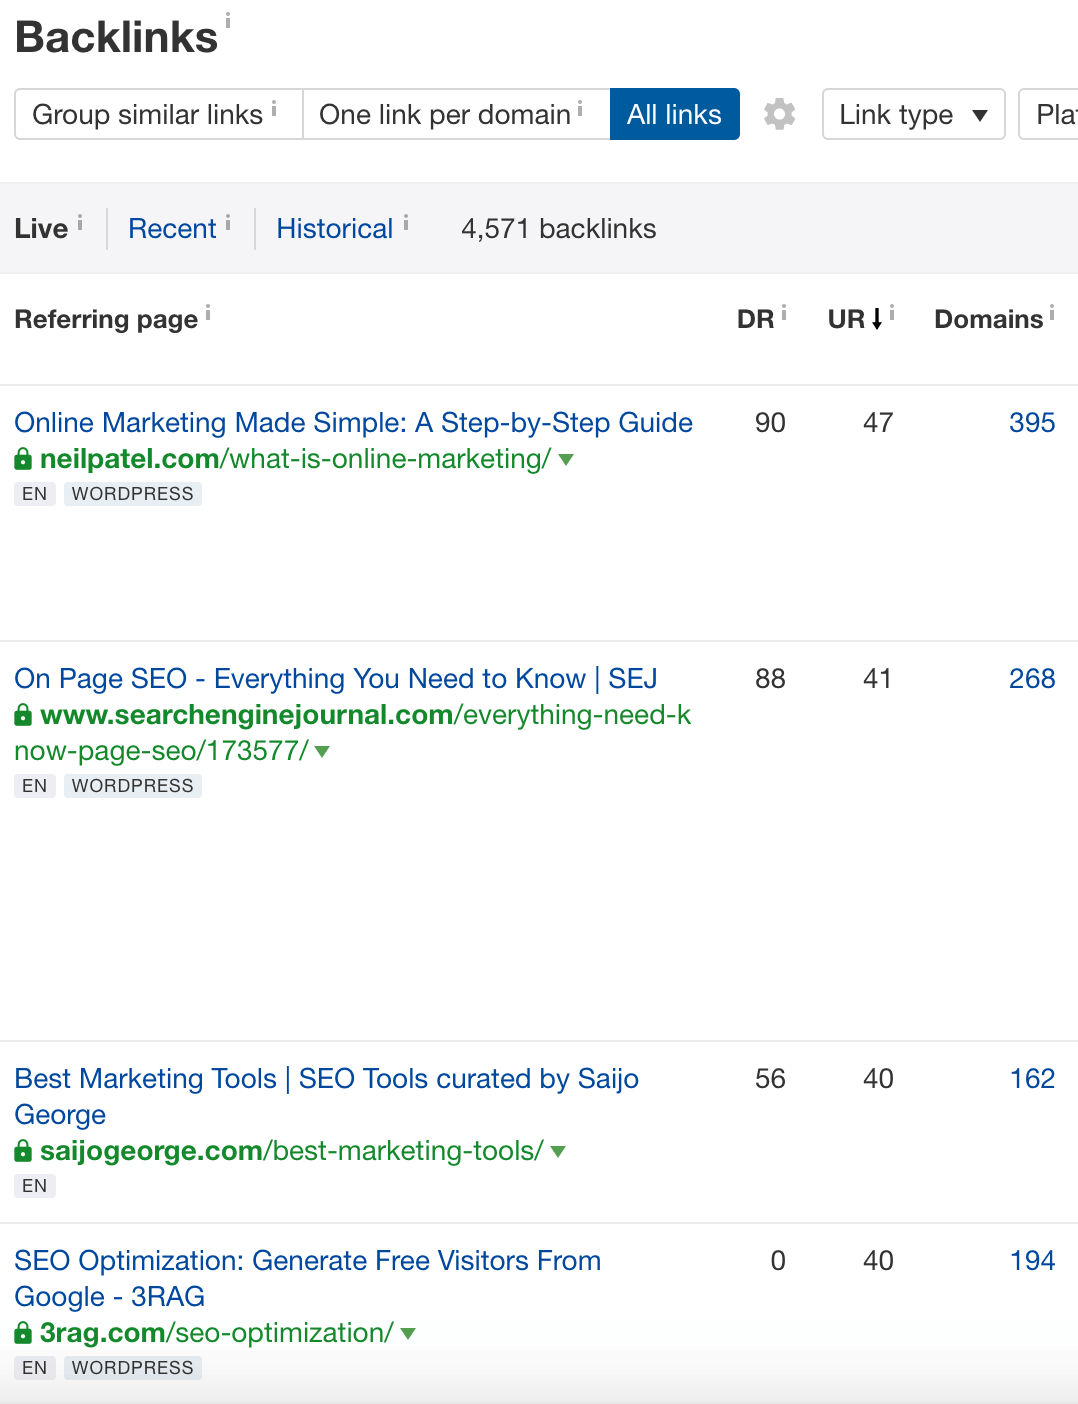Open the backlinks settings gear icon
The width and height of the screenshot is (1078, 1404).
pyautogui.click(x=779, y=114)
